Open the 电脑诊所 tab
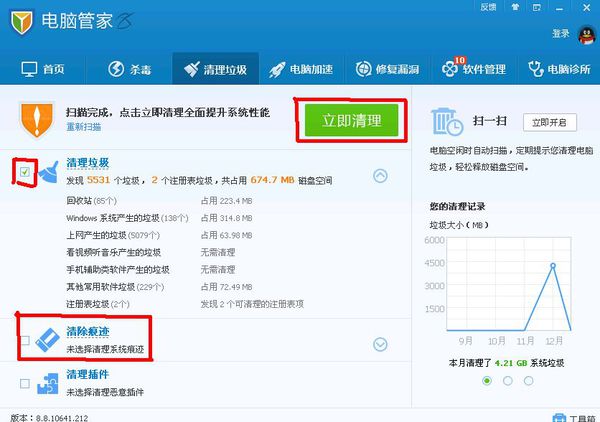Screen dimensions: 600x422 [x=559, y=69]
